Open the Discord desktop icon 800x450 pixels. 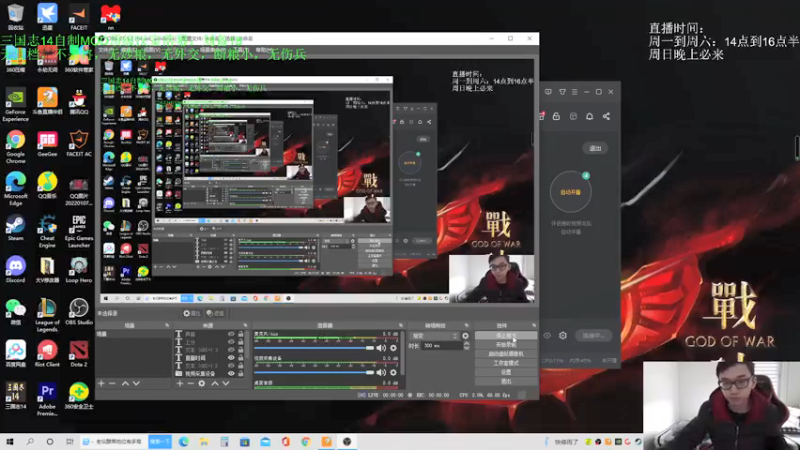[15, 270]
